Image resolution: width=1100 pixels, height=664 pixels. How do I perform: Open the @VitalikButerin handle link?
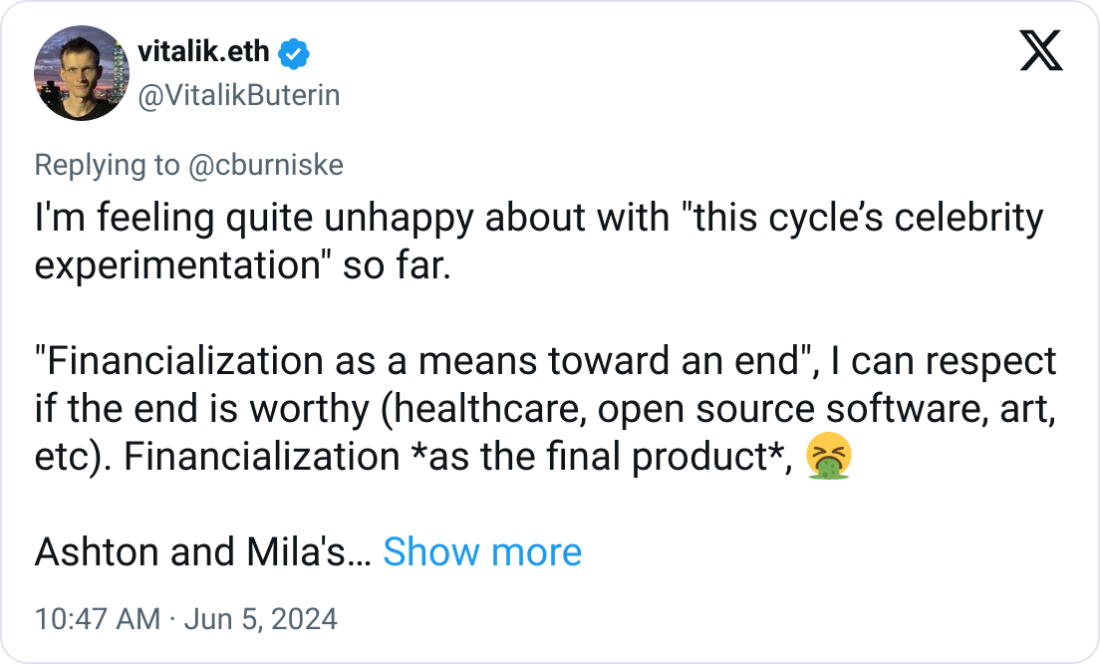tap(237, 95)
